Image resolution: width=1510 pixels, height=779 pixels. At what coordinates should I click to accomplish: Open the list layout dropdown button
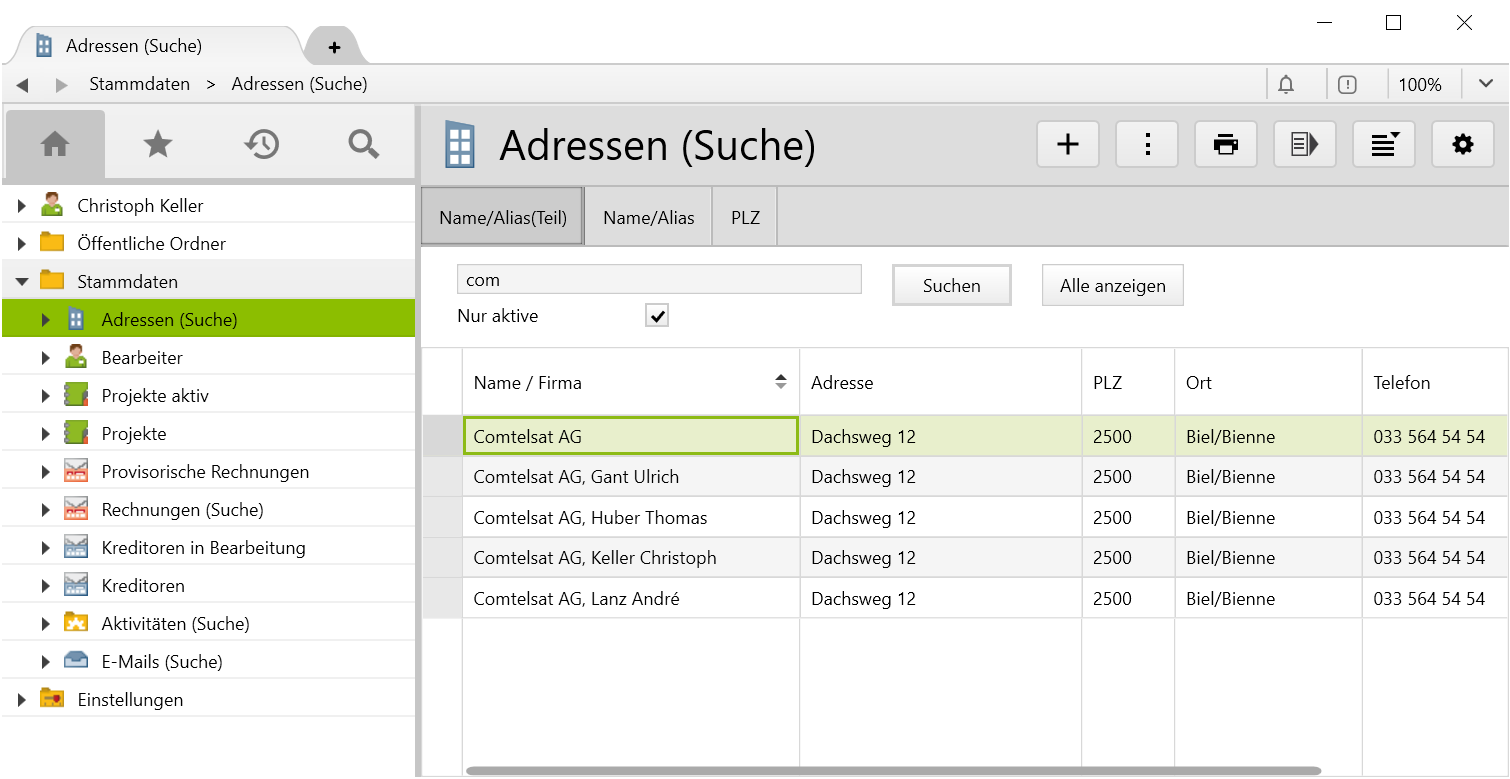click(x=1384, y=145)
